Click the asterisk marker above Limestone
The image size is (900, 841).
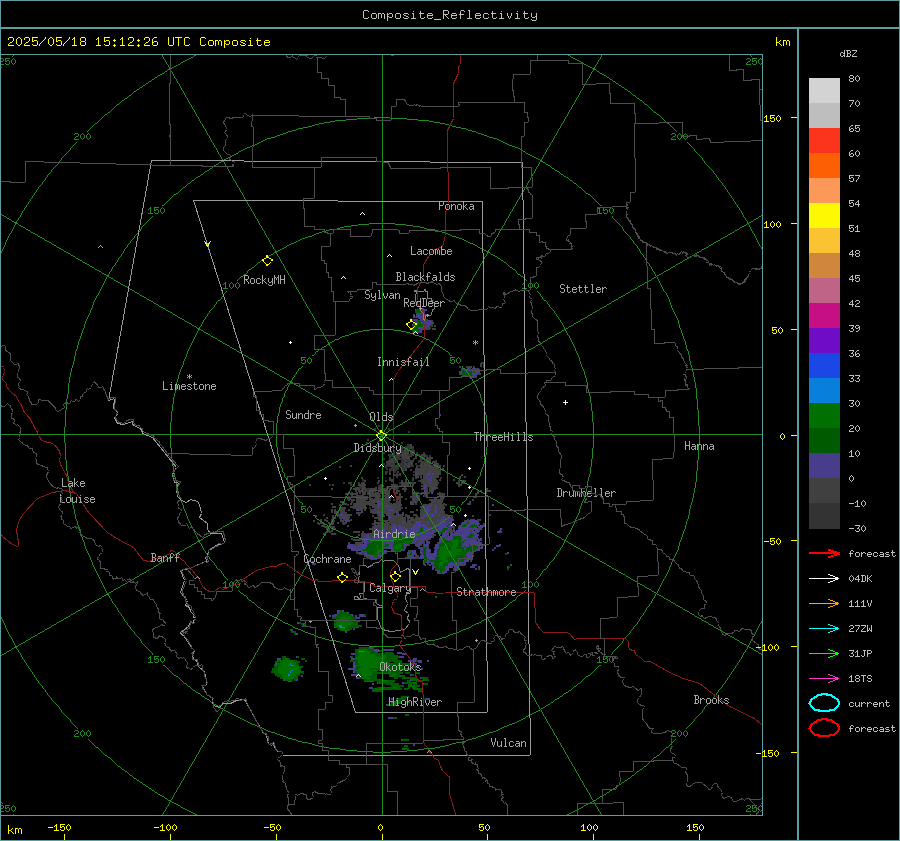pos(189,377)
